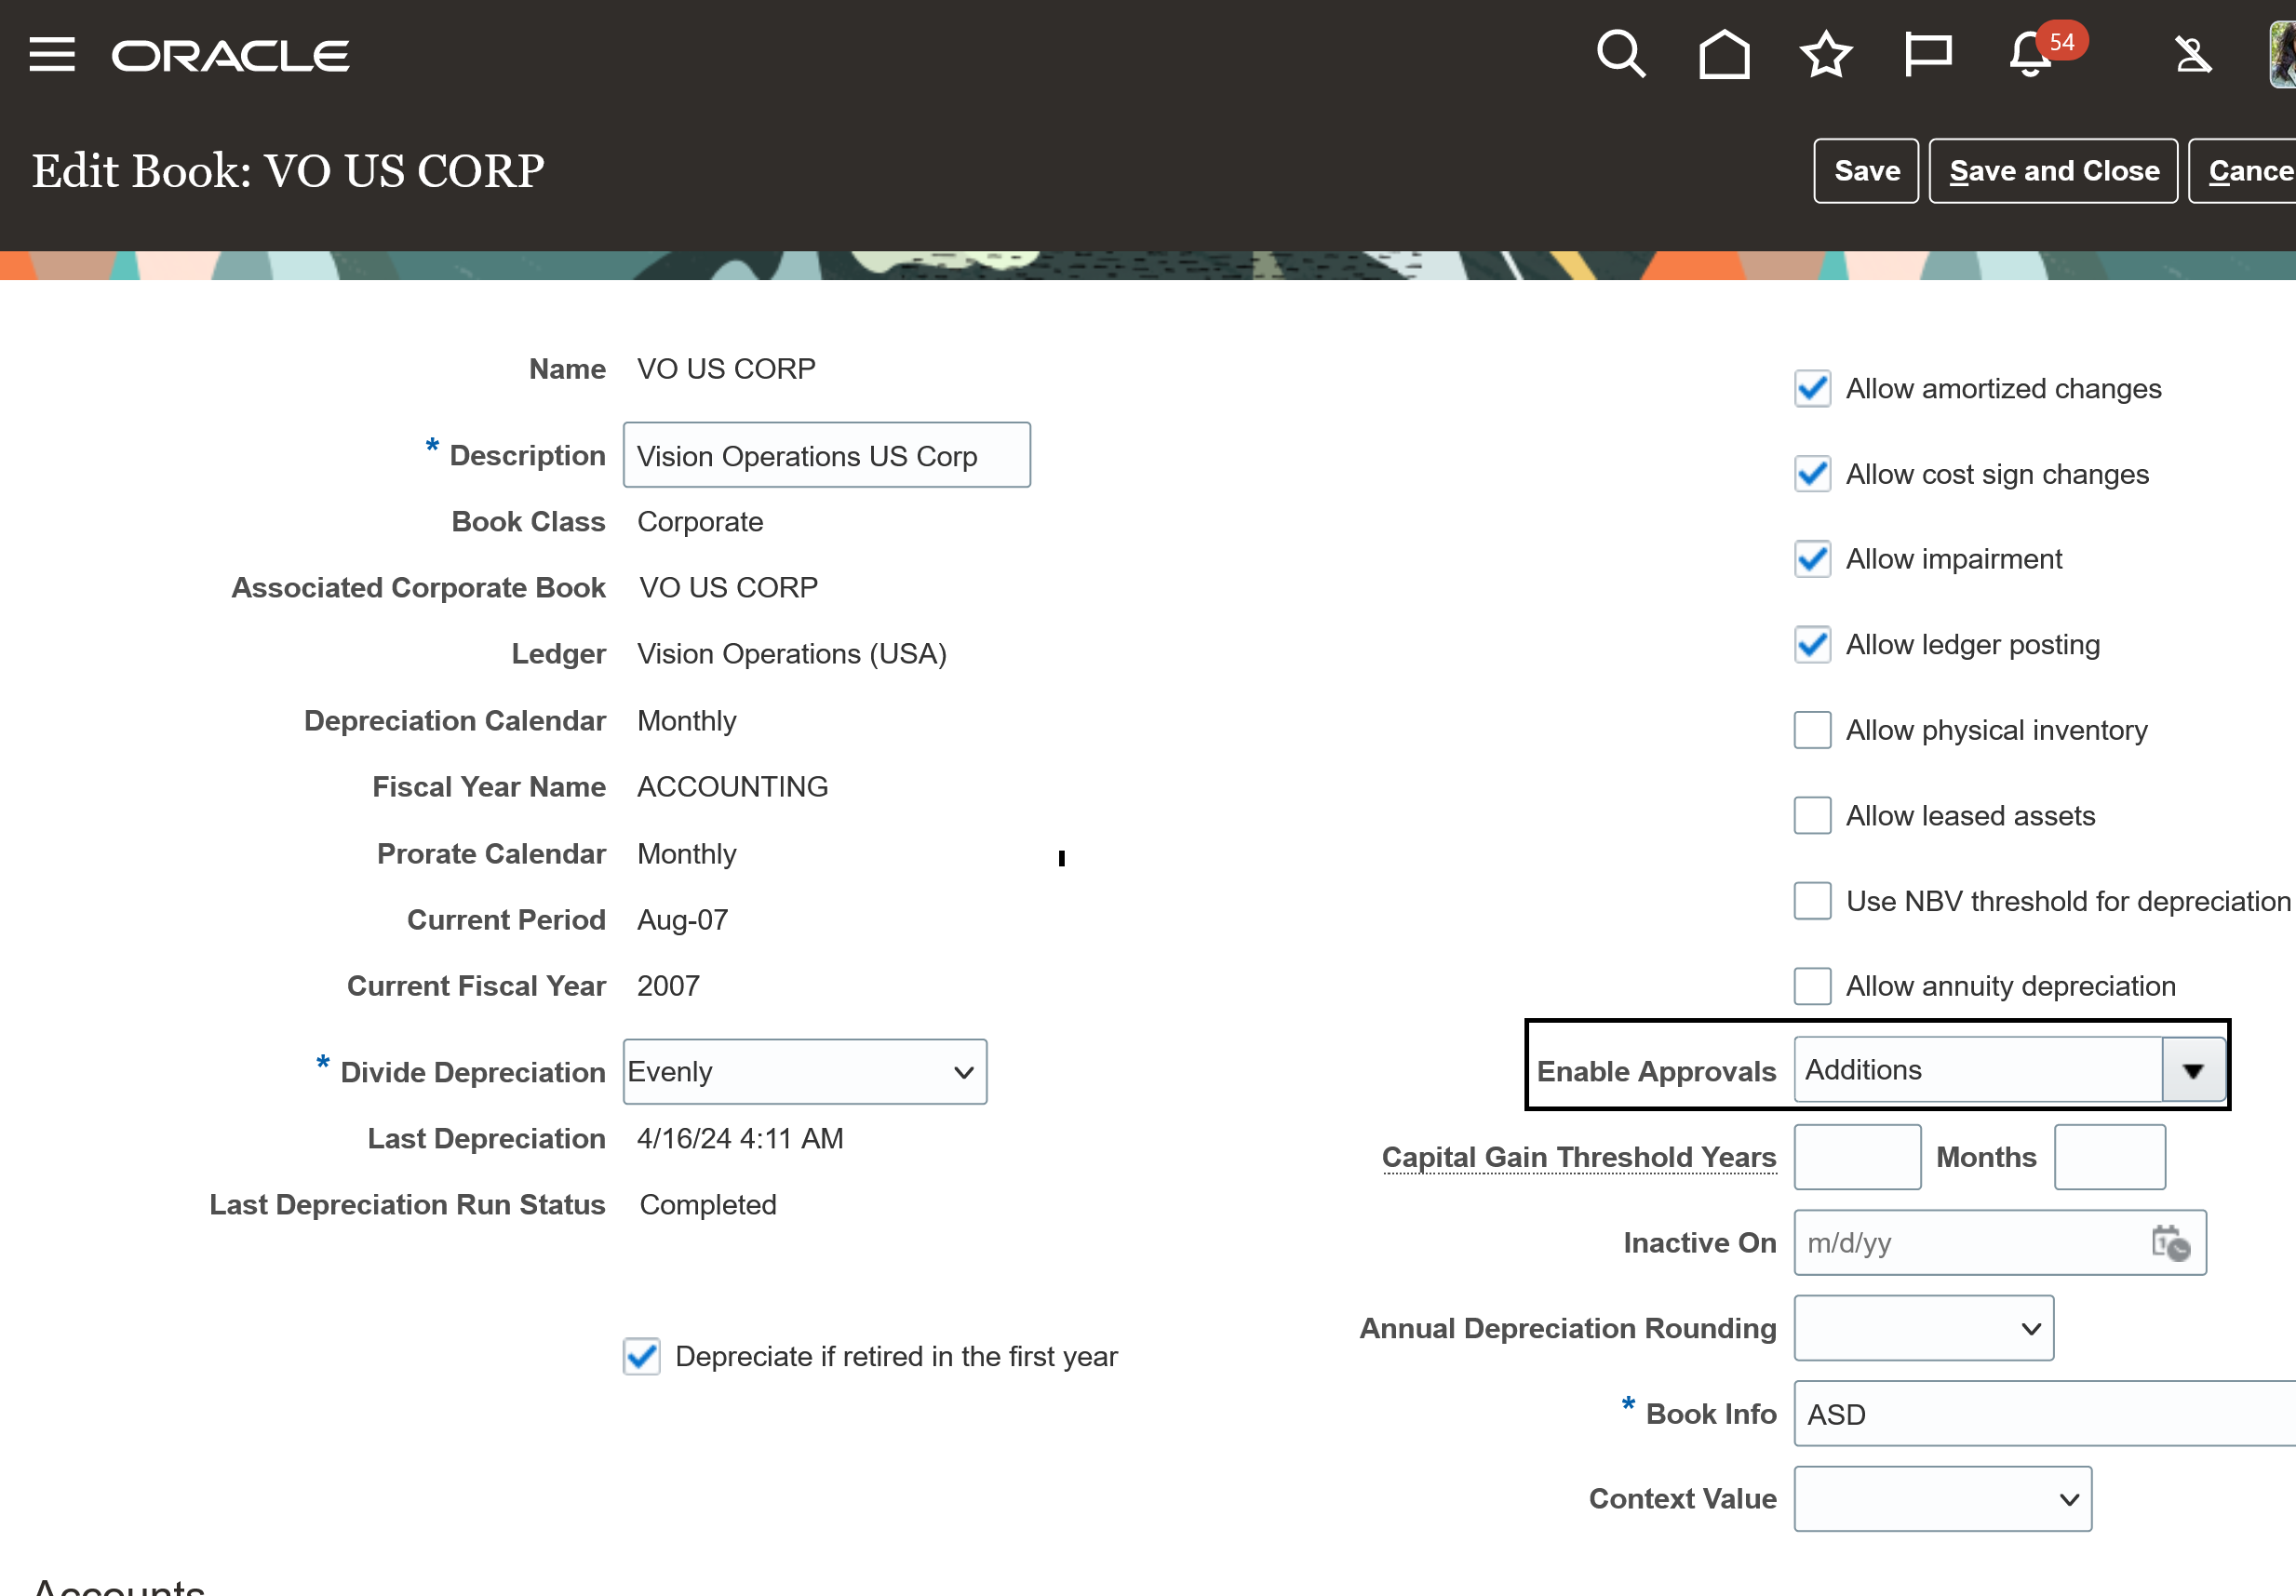Image resolution: width=2296 pixels, height=1596 pixels.
Task: Open the hamburger navigator menu
Action: point(52,54)
